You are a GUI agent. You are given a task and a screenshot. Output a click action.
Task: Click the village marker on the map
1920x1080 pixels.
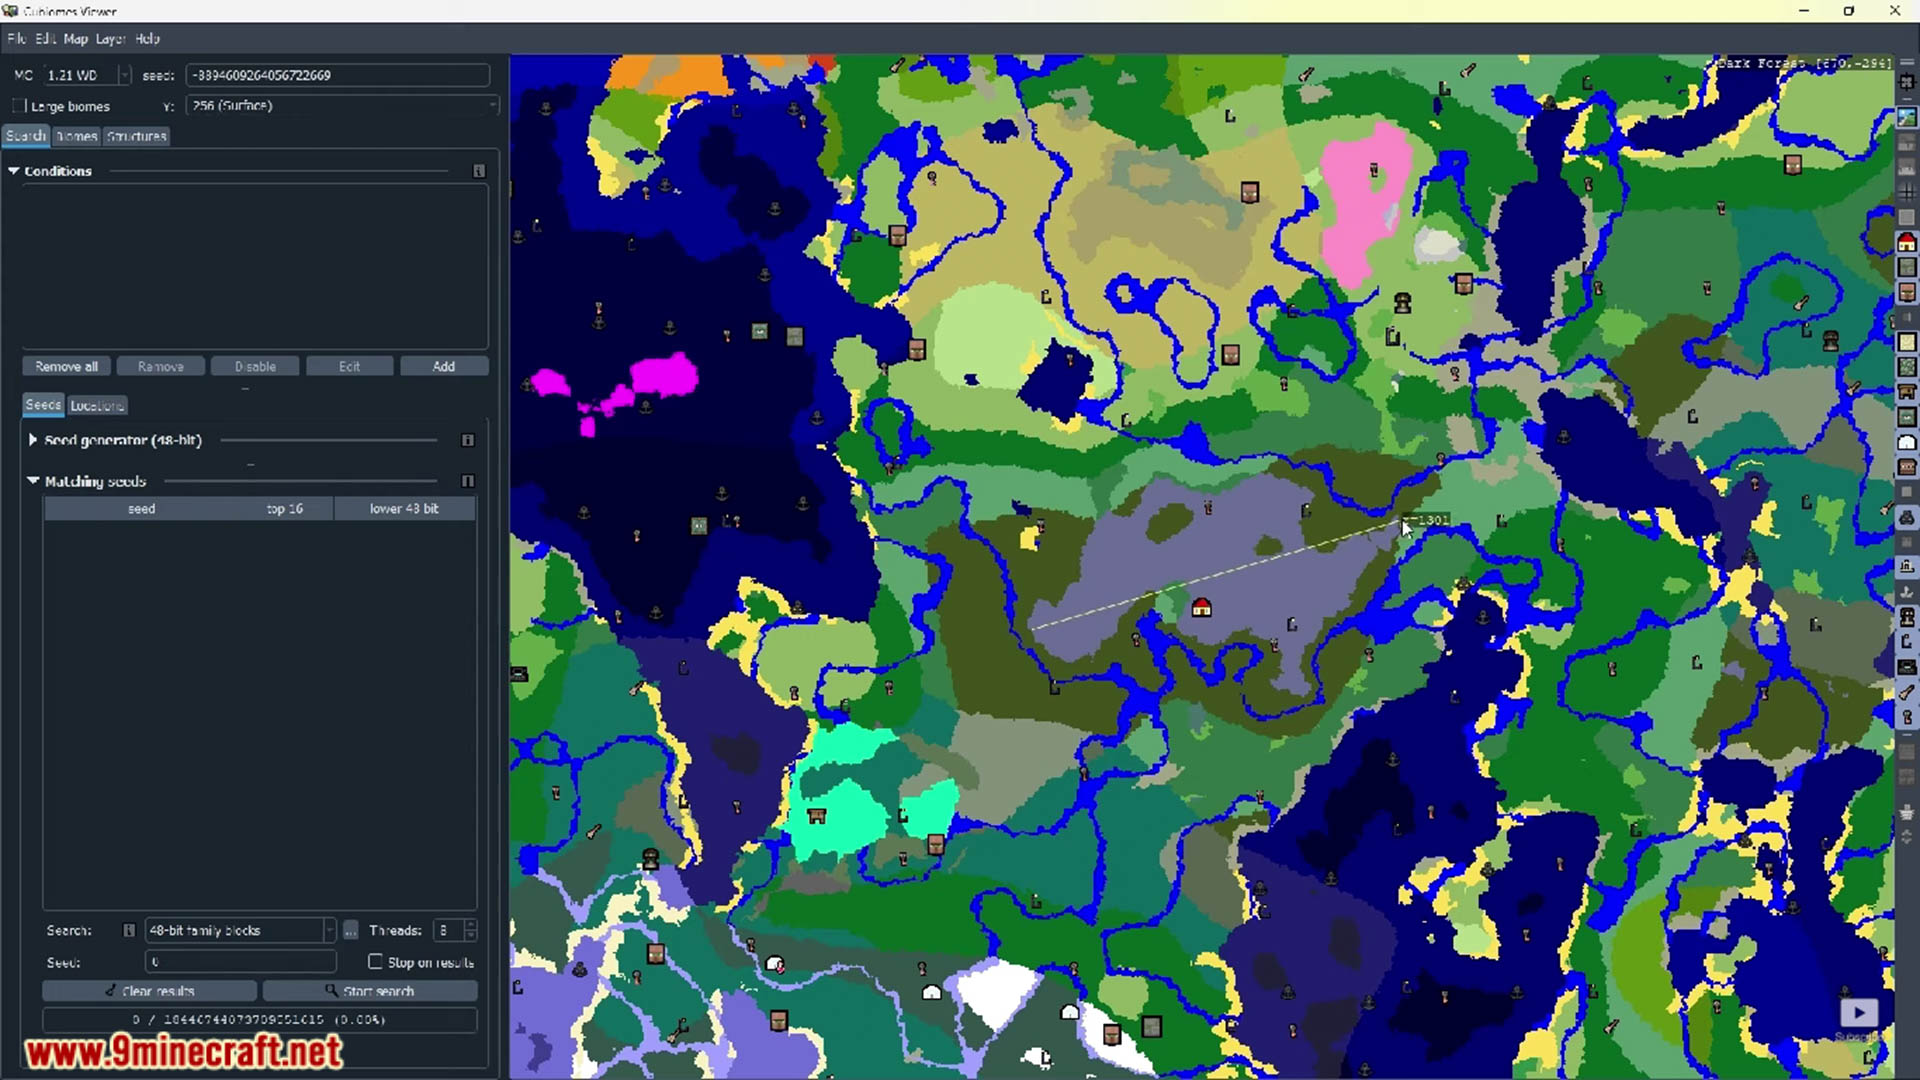click(1201, 607)
